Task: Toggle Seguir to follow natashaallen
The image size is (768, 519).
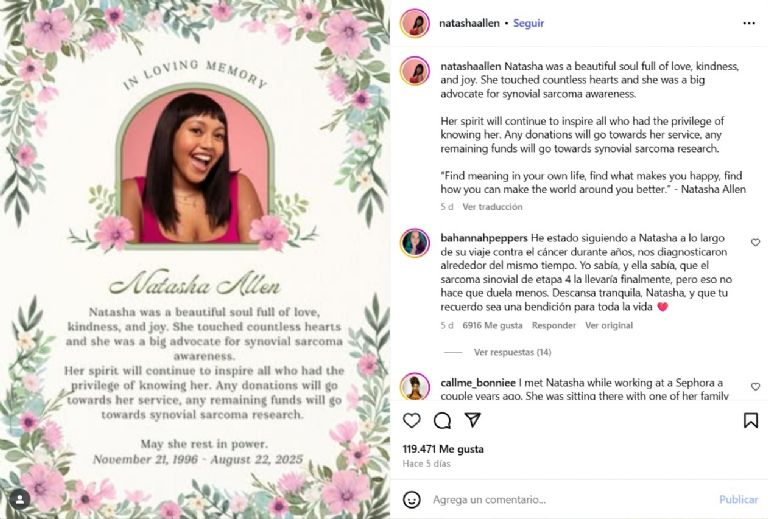Action: 528,23
